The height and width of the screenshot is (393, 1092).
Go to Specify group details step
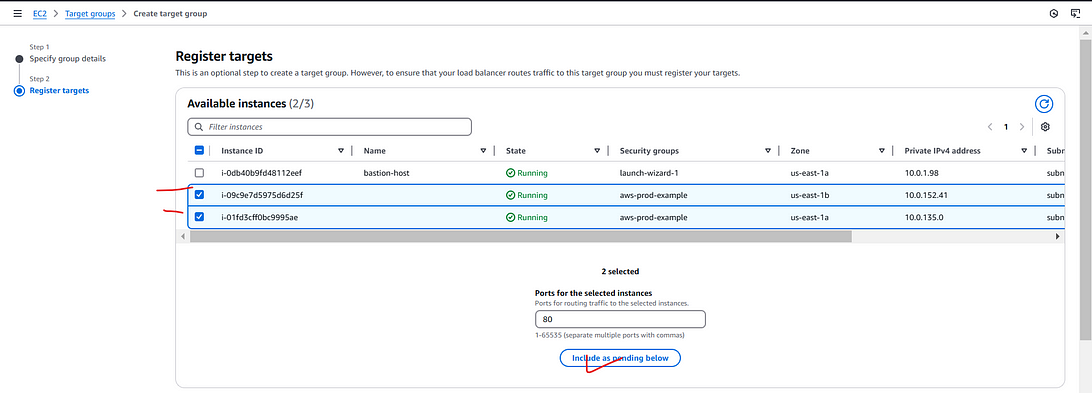(68, 59)
